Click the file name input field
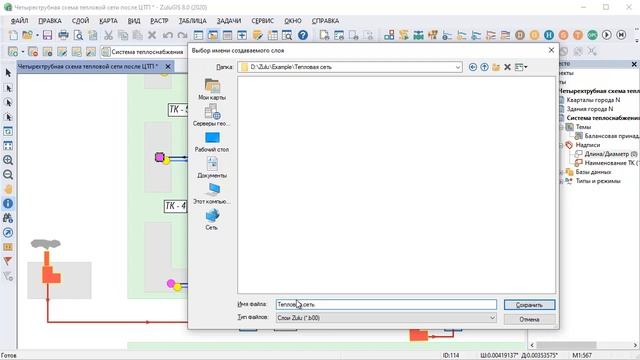Viewport: 640px width, 360px height. [x=386, y=304]
